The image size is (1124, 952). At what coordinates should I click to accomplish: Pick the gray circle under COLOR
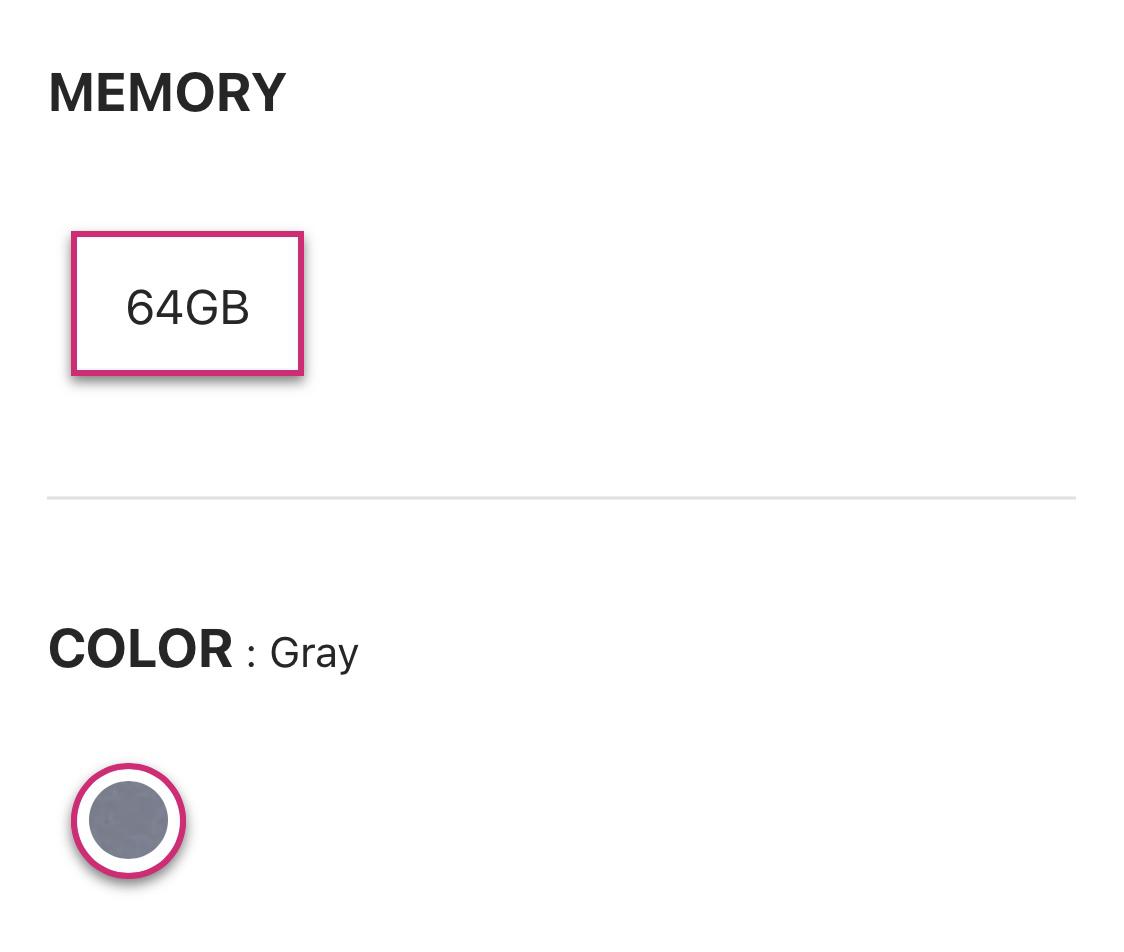pyautogui.click(x=128, y=820)
